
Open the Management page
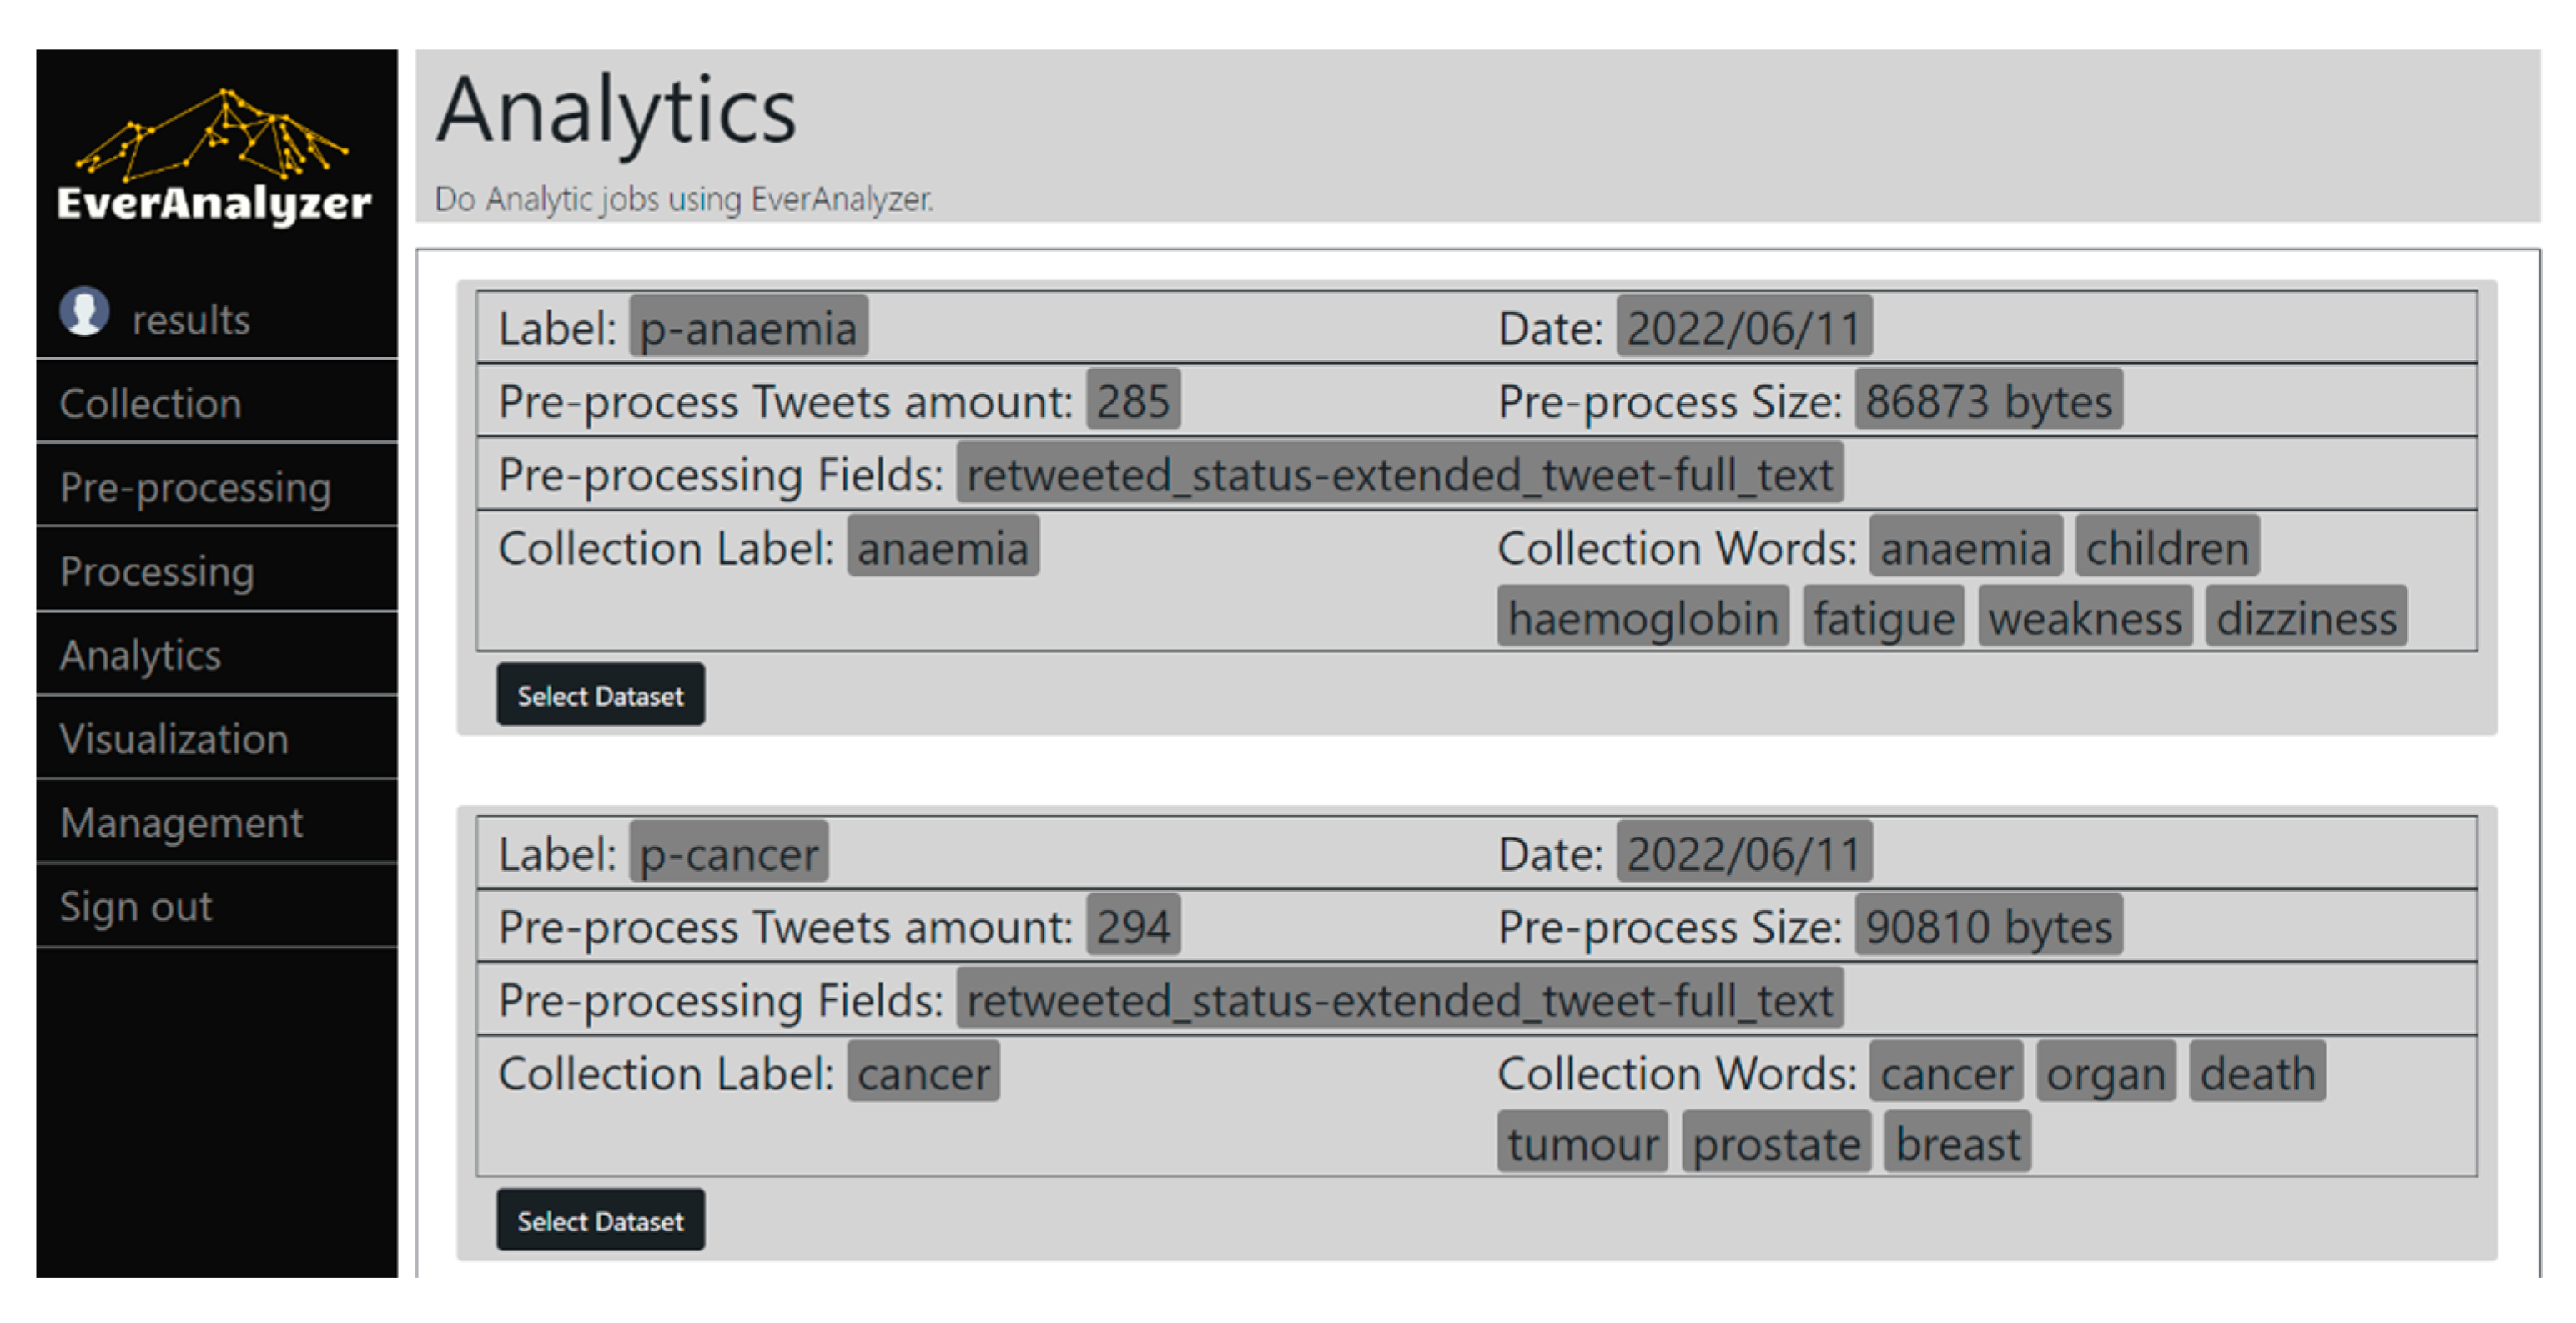[x=181, y=824]
